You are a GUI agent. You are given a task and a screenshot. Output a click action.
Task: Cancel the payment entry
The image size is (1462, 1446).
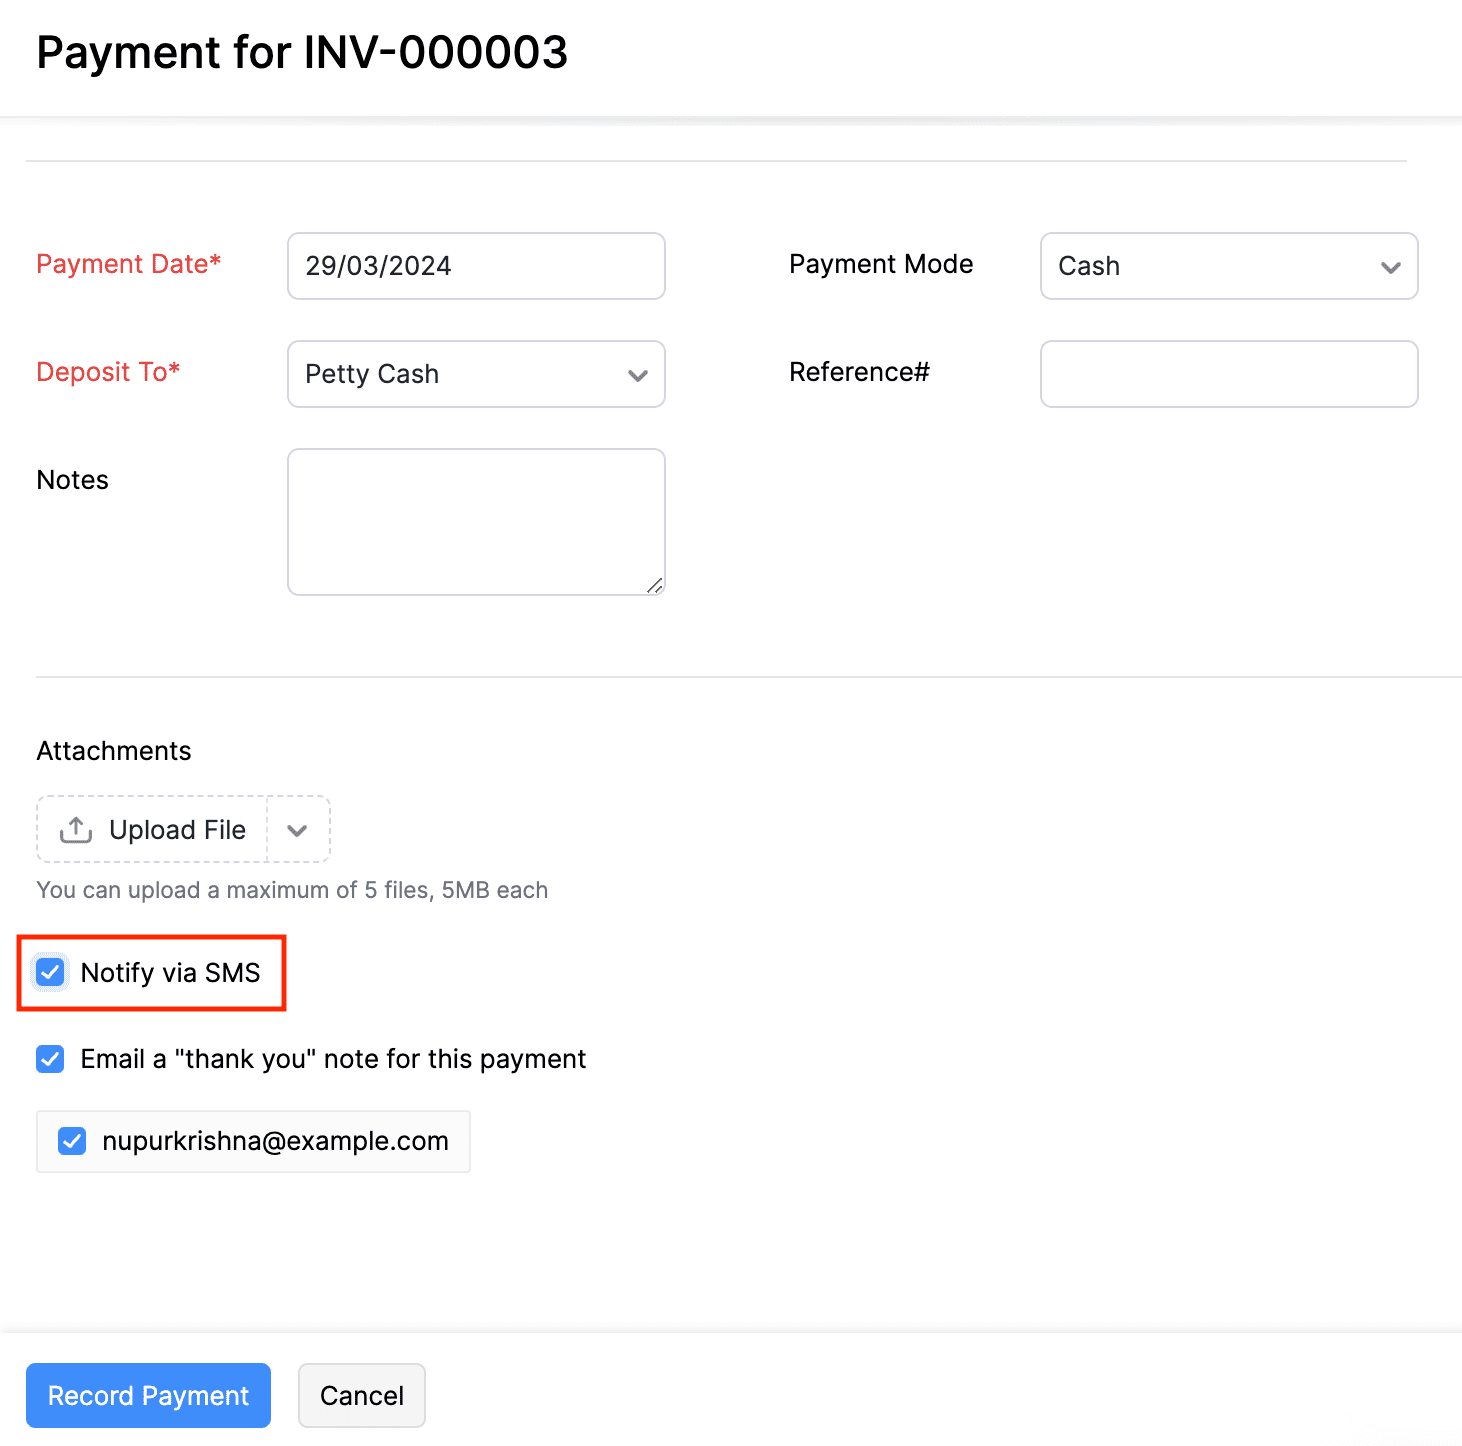click(361, 1395)
